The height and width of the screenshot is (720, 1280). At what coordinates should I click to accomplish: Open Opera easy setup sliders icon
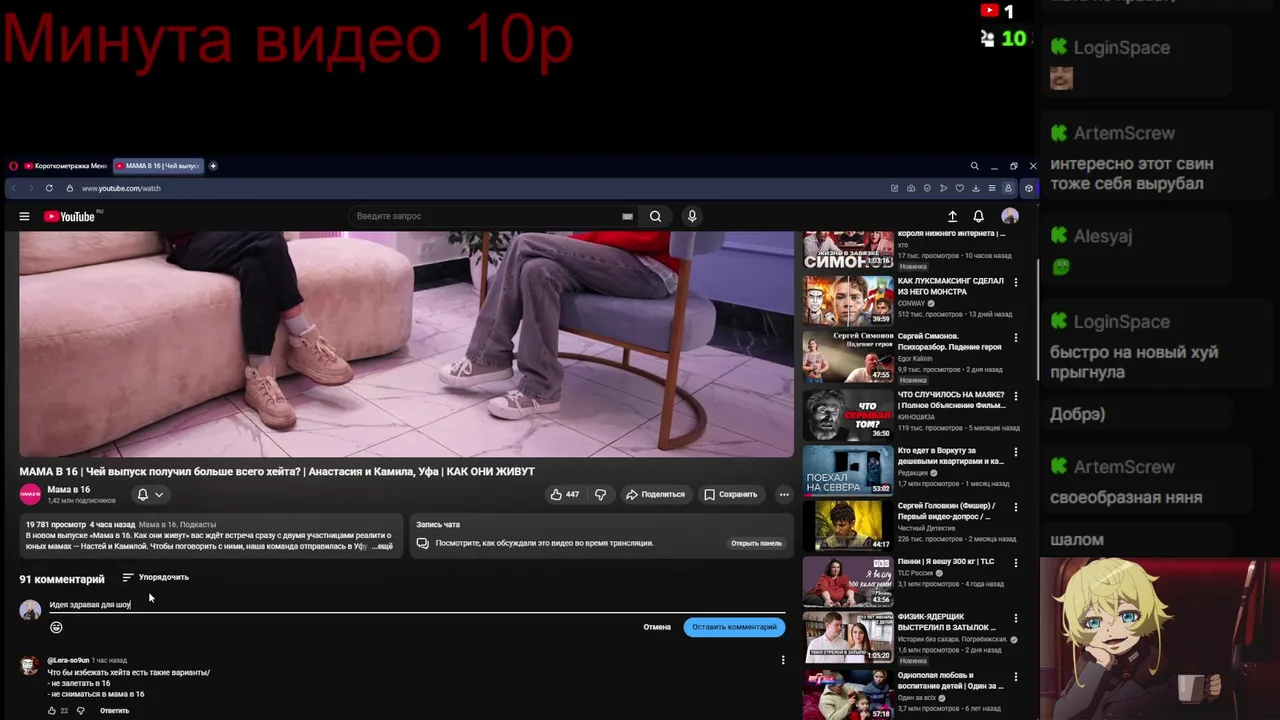coord(992,188)
